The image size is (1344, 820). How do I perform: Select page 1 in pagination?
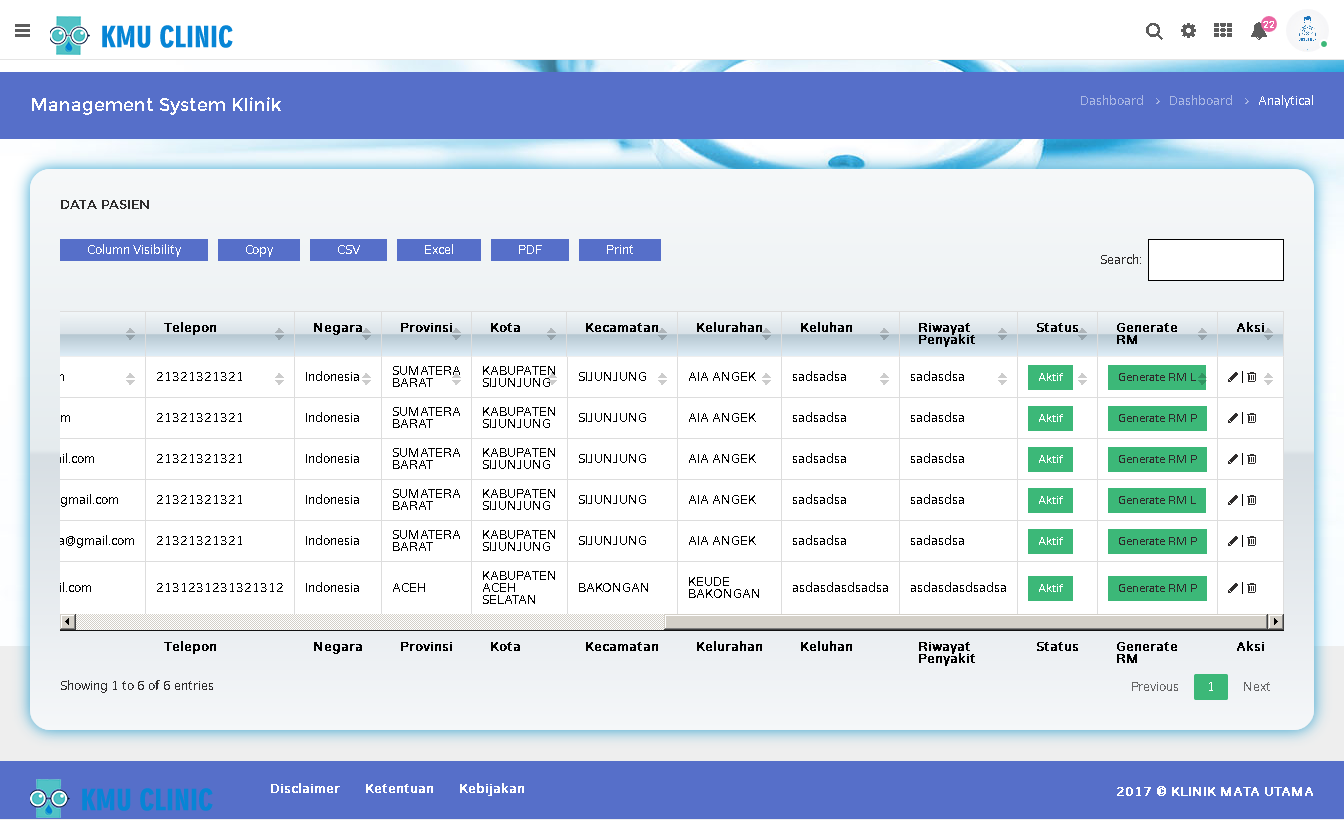point(1210,687)
